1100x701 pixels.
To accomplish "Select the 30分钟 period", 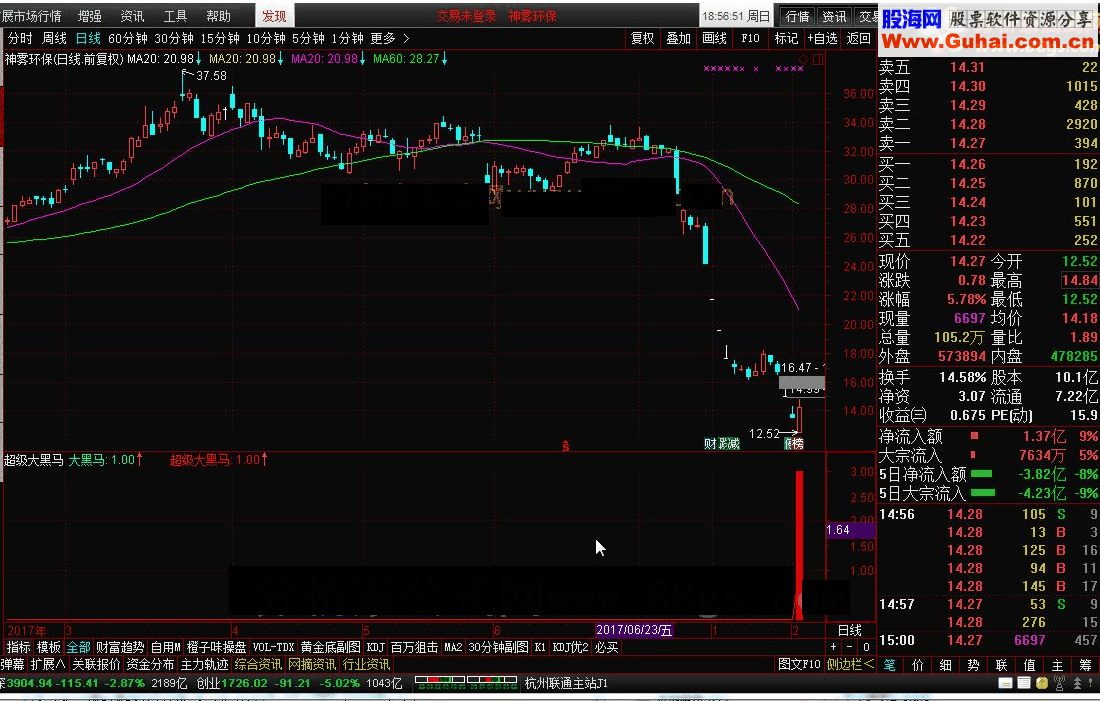I will click(x=174, y=39).
